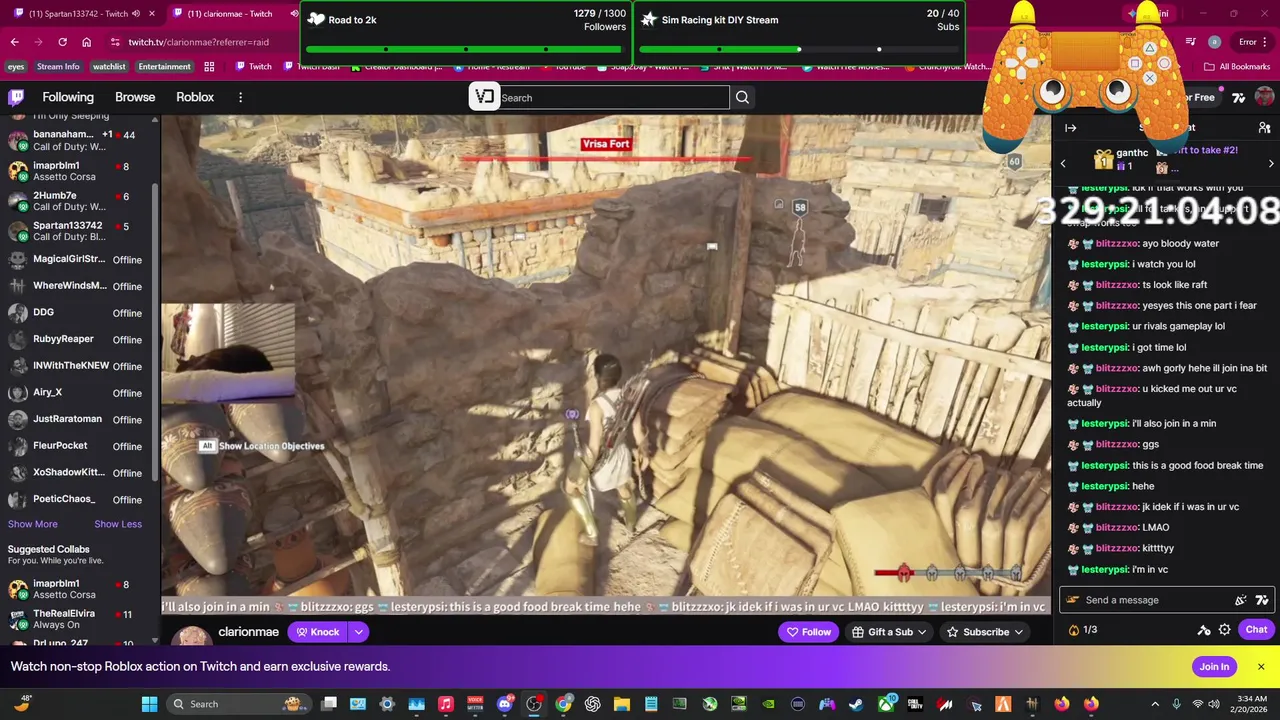
Task: Go to previous gift leaderboard entry arrow
Action: [1063, 163]
